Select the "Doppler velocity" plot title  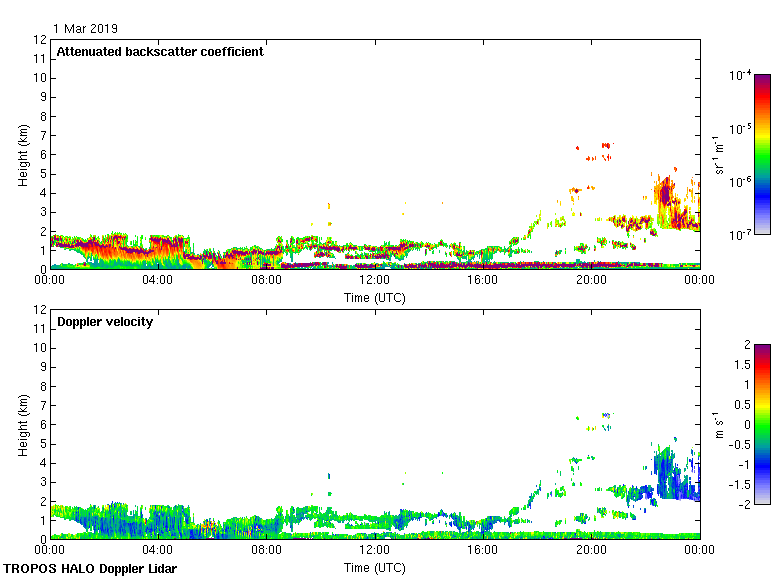[x=105, y=322]
